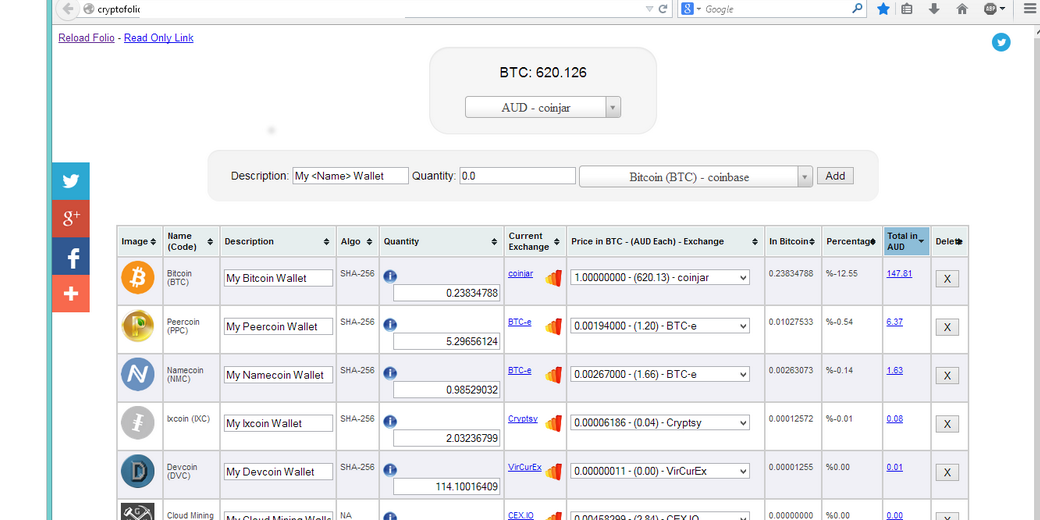Click the orange plus more-sharing button
The width and height of the screenshot is (1040, 520).
[71, 293]
